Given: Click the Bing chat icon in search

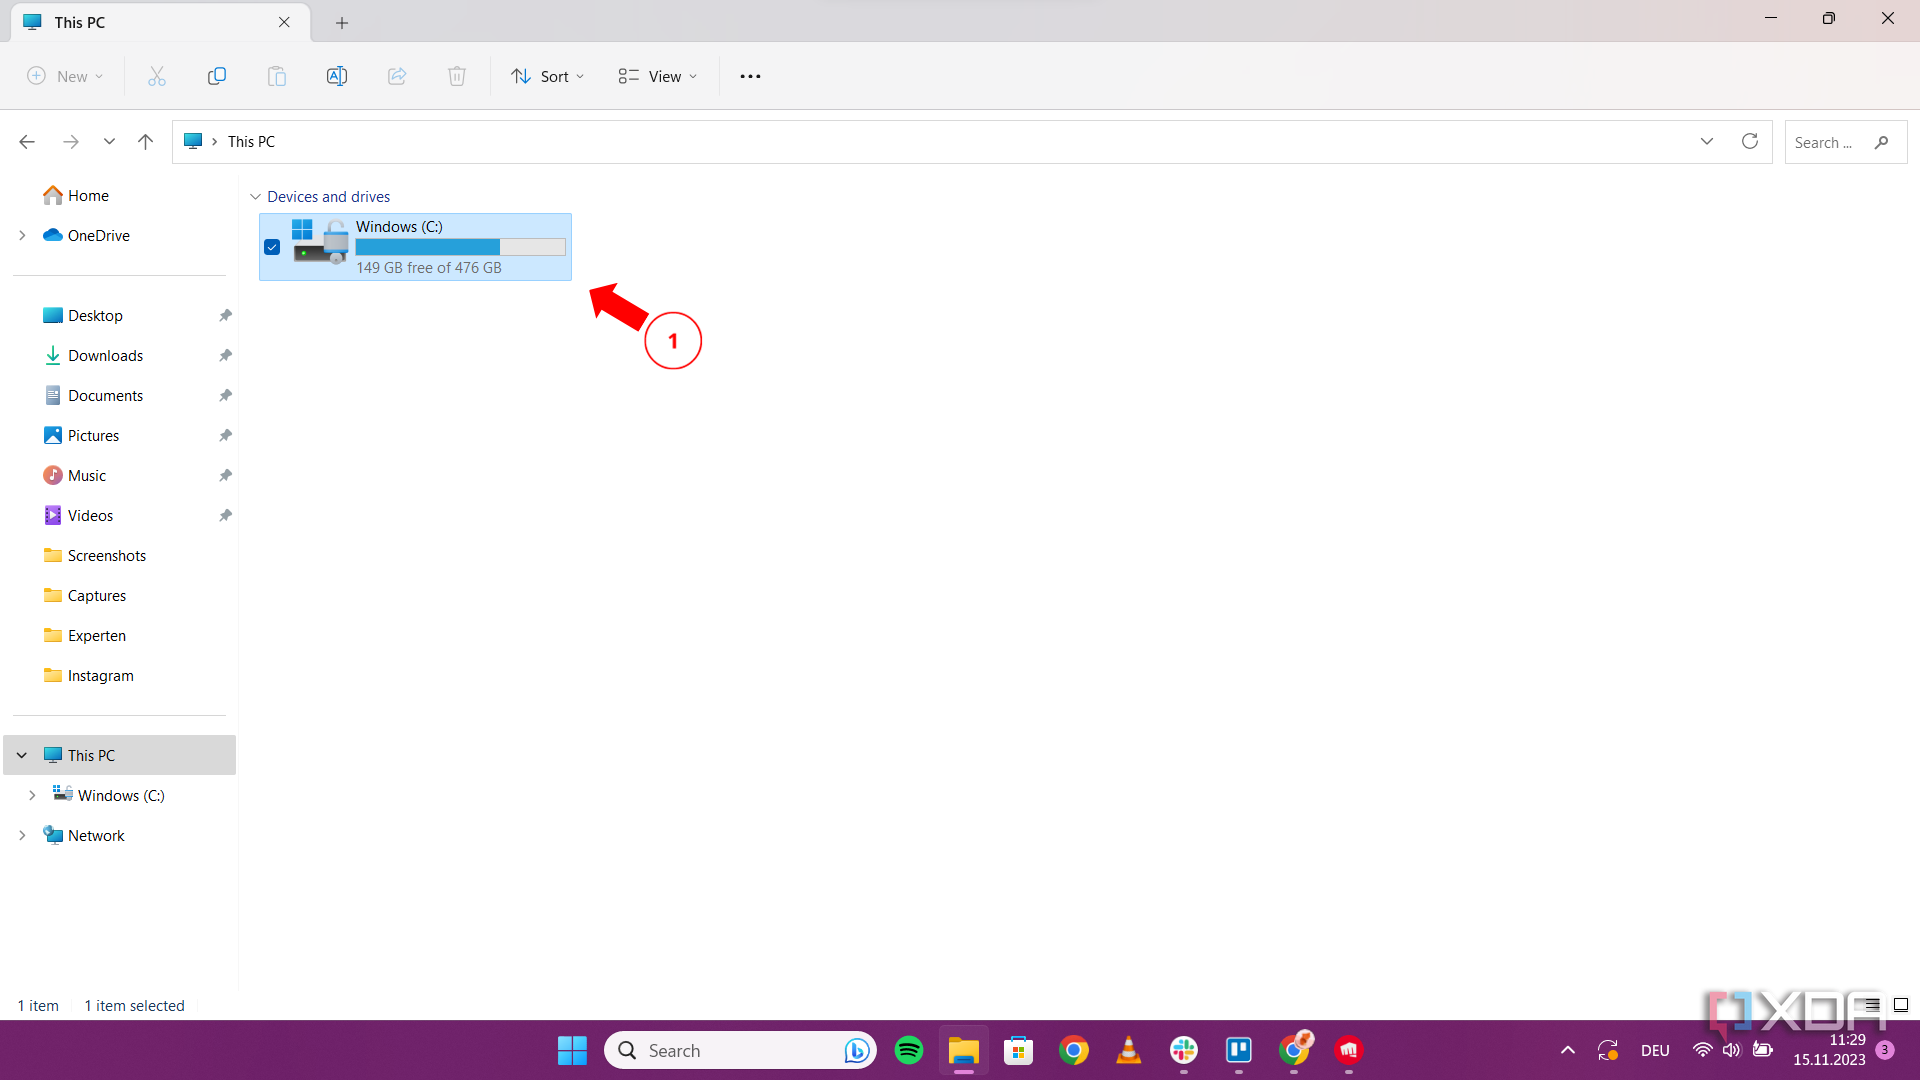Looking at the screenshot, I should point(856,1050).
